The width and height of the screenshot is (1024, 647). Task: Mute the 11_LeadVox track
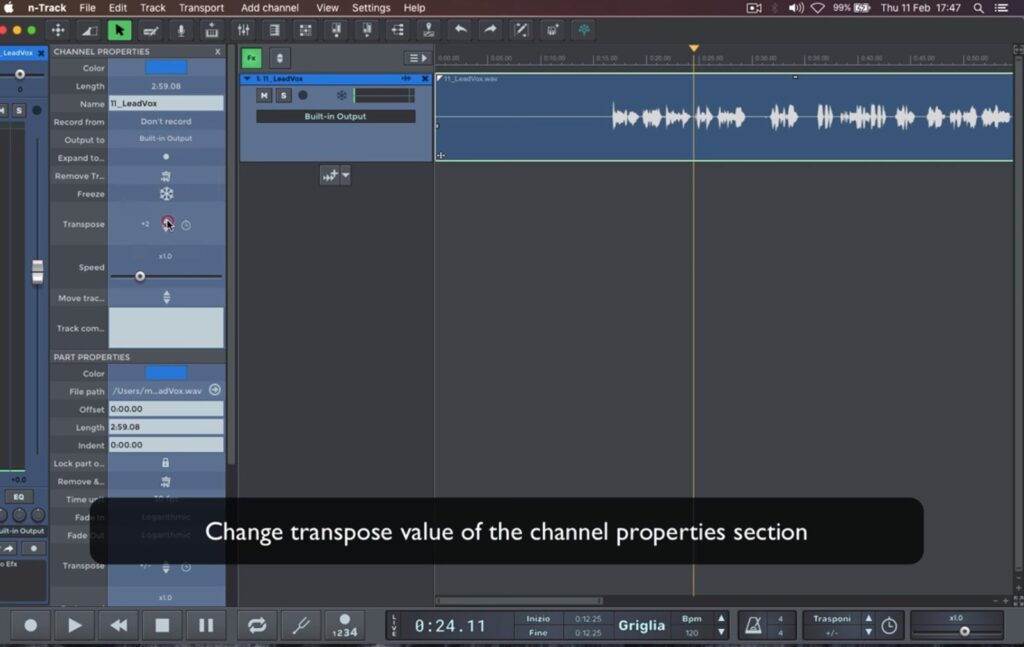tap(264, 95)
